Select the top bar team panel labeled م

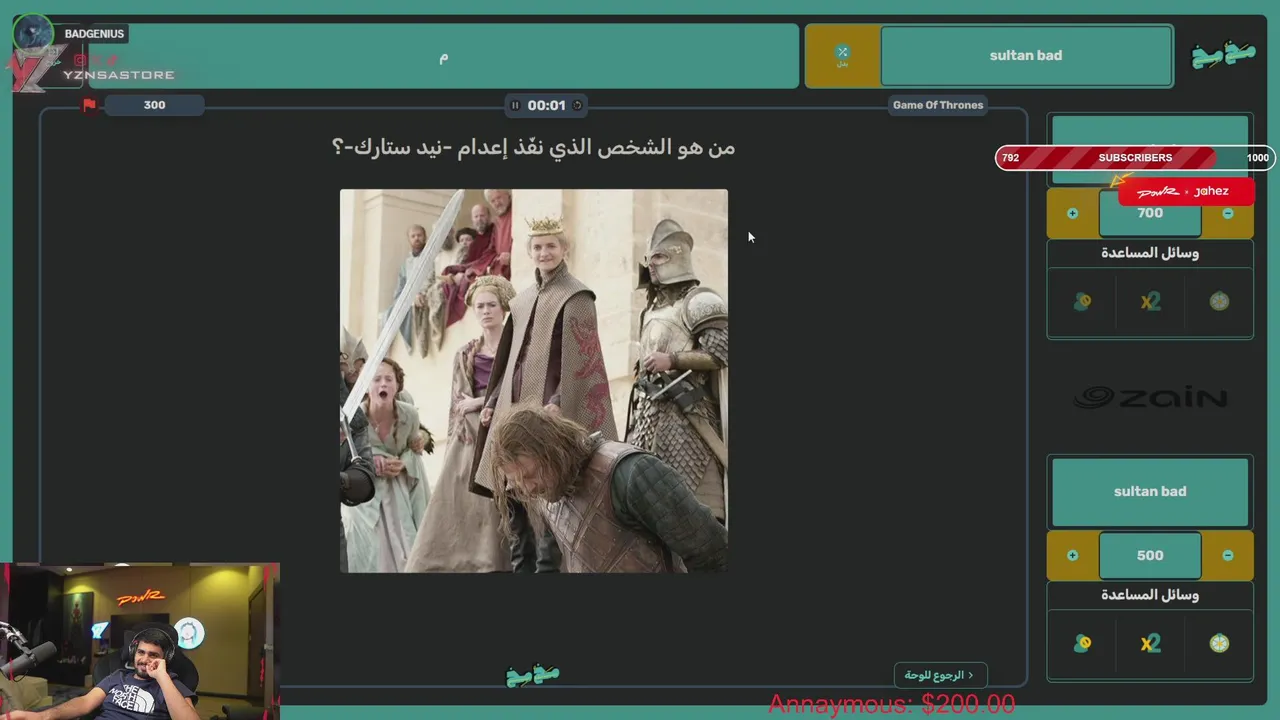(444, 56)
